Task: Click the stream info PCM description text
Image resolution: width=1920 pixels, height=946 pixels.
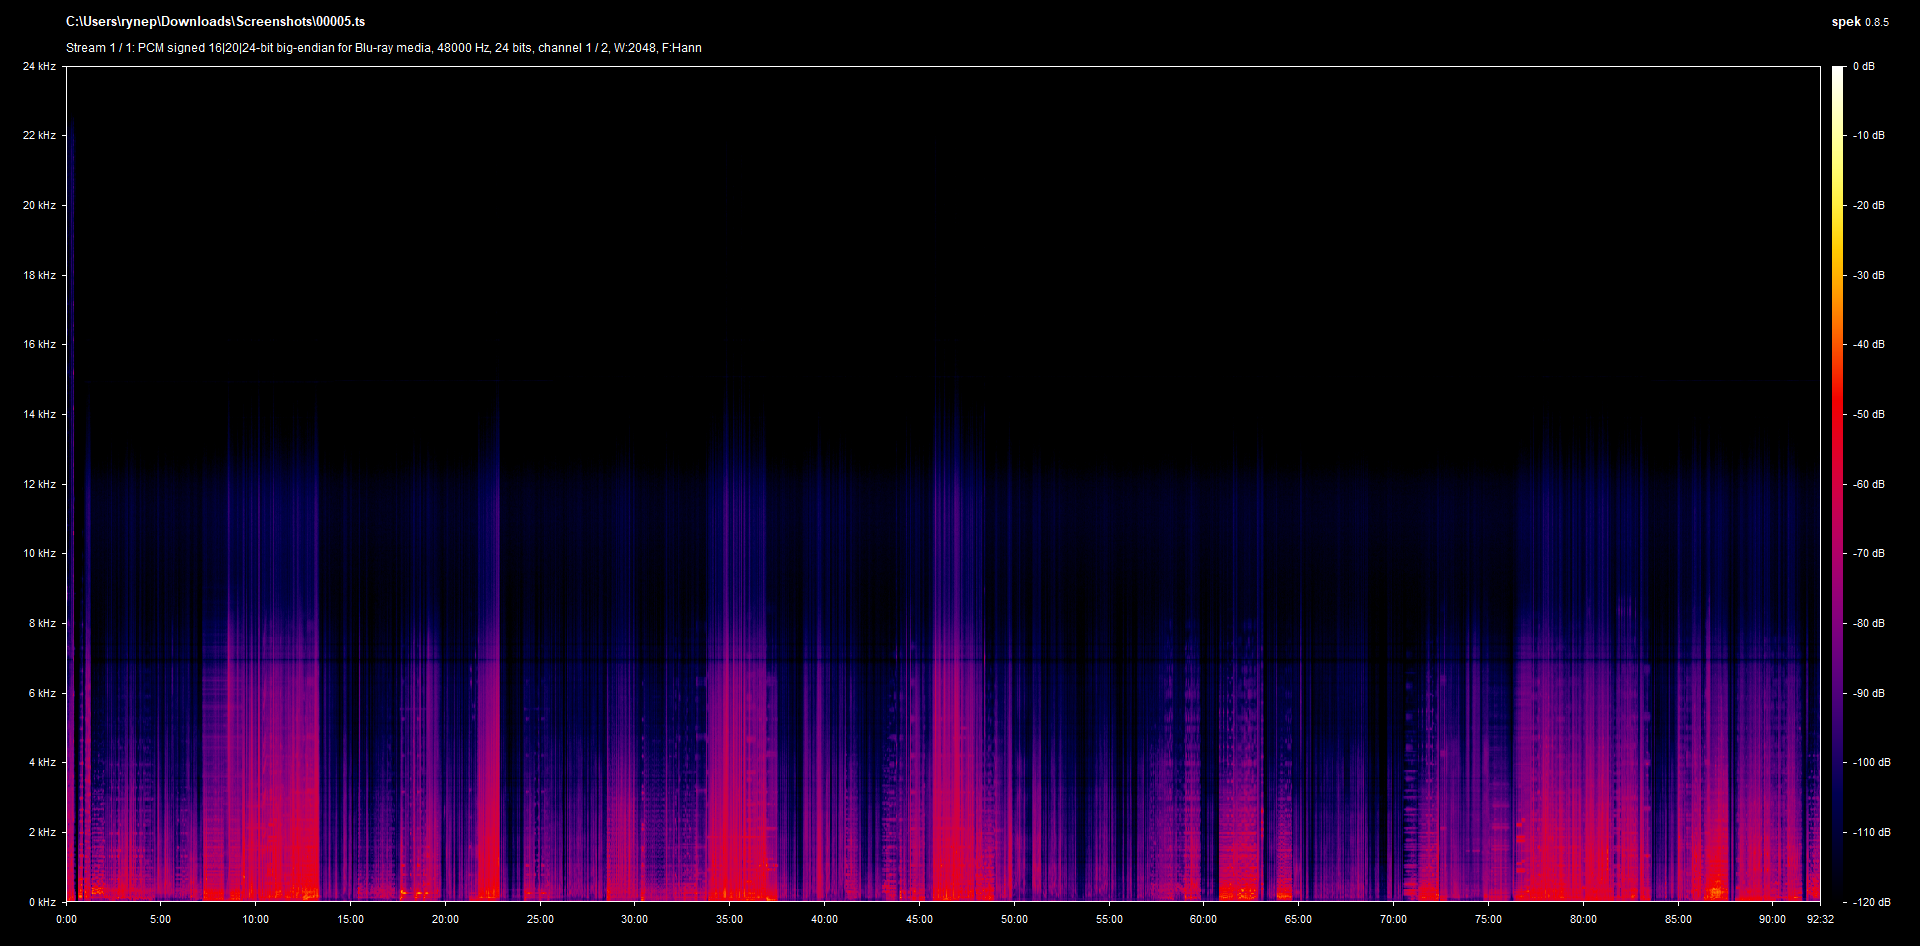Action: point(383,48)
